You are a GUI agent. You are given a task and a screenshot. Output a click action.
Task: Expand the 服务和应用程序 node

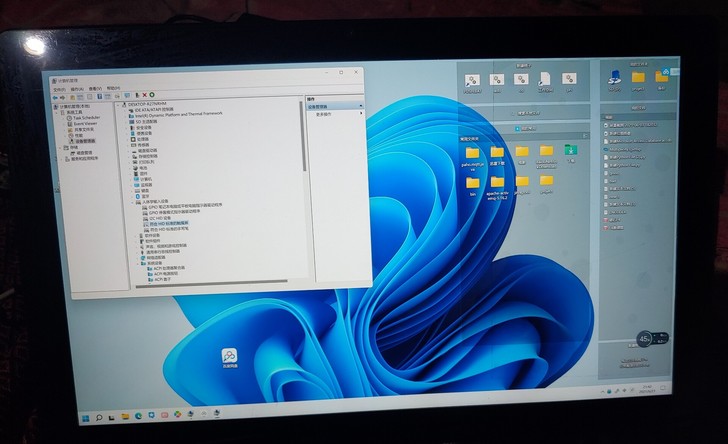pos(63,159)
